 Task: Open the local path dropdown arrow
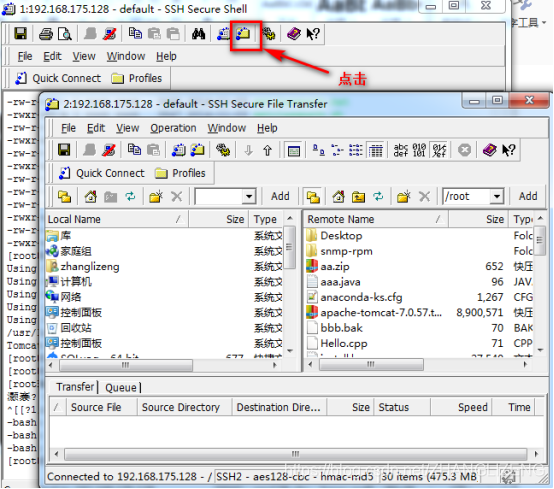click(249, 196)
